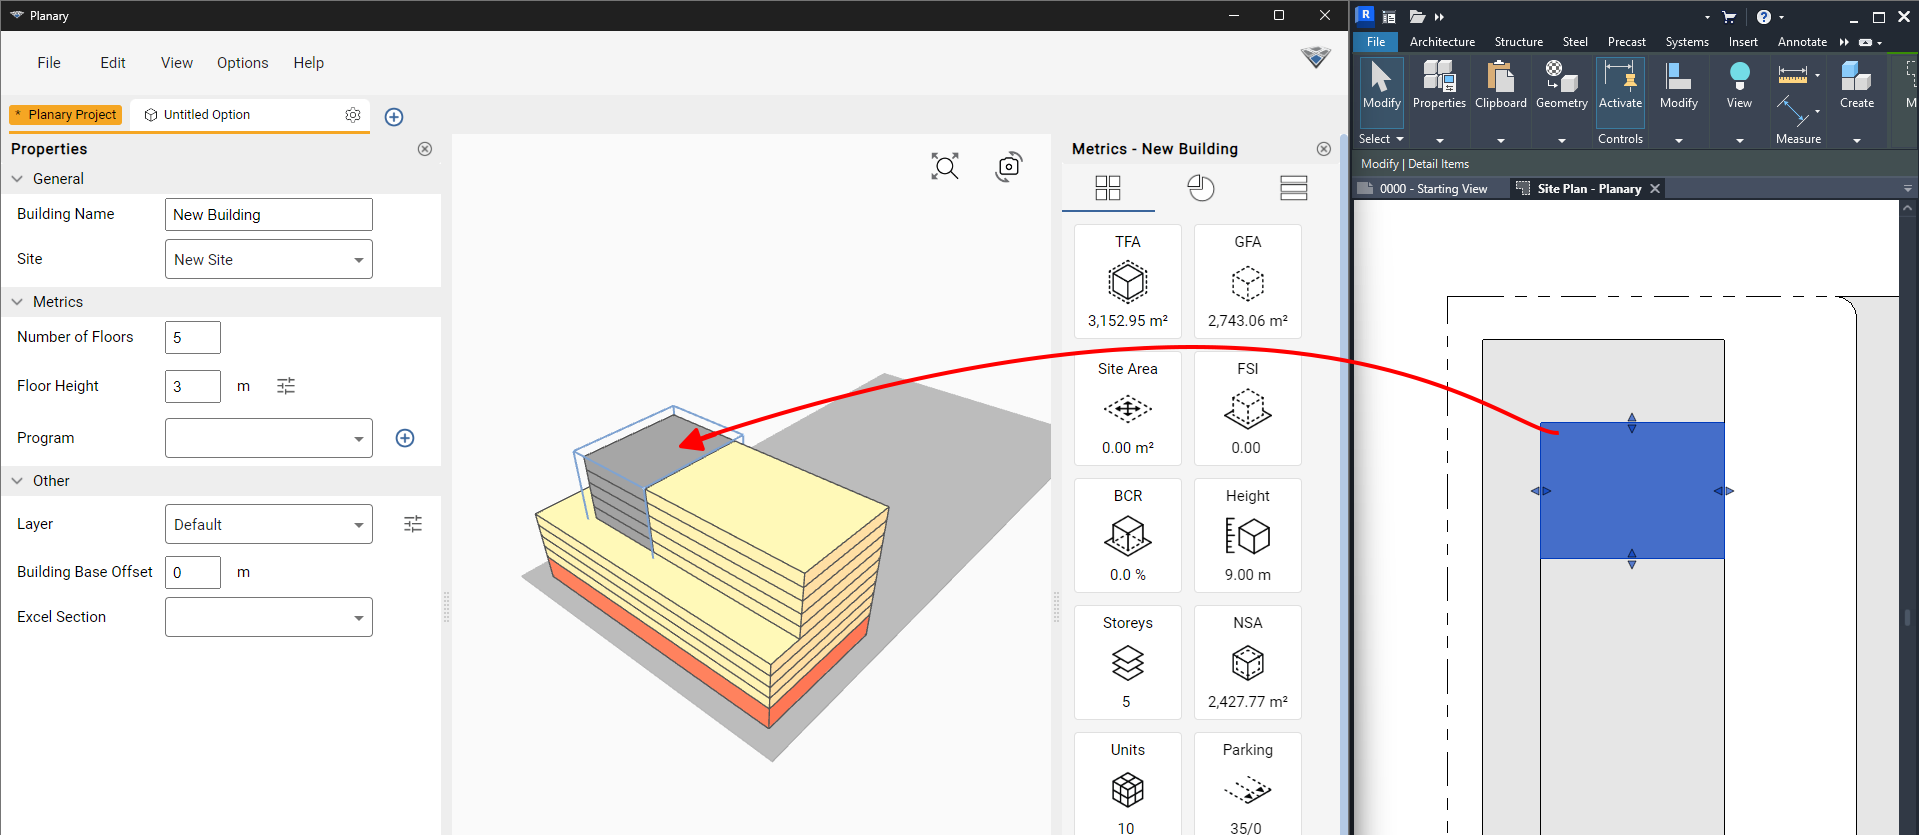Screen dimensions: 1919x835
Task: Open the Untitled Option settings gear
Action: click(353, 115)
